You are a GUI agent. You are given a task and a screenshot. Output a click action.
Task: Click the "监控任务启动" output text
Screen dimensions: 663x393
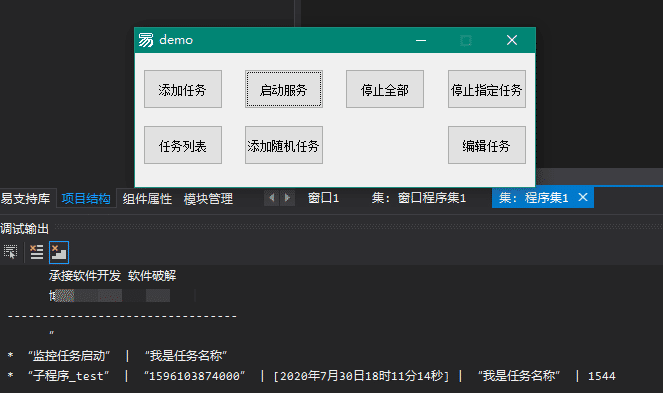coord(69,356)
